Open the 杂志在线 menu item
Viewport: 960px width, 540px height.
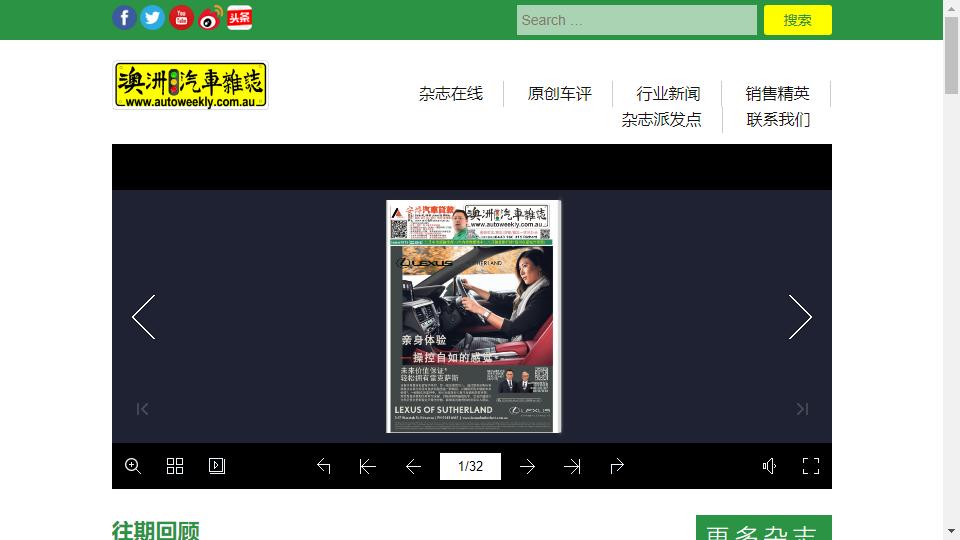[x=451, y=94]
